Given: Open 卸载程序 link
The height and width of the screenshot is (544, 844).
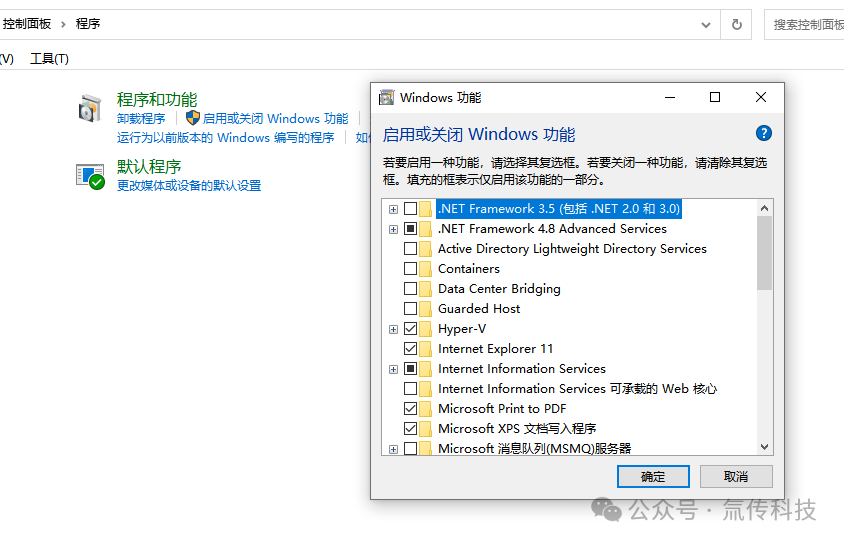Looking at the screenshot, I should (x=141, y=118).
